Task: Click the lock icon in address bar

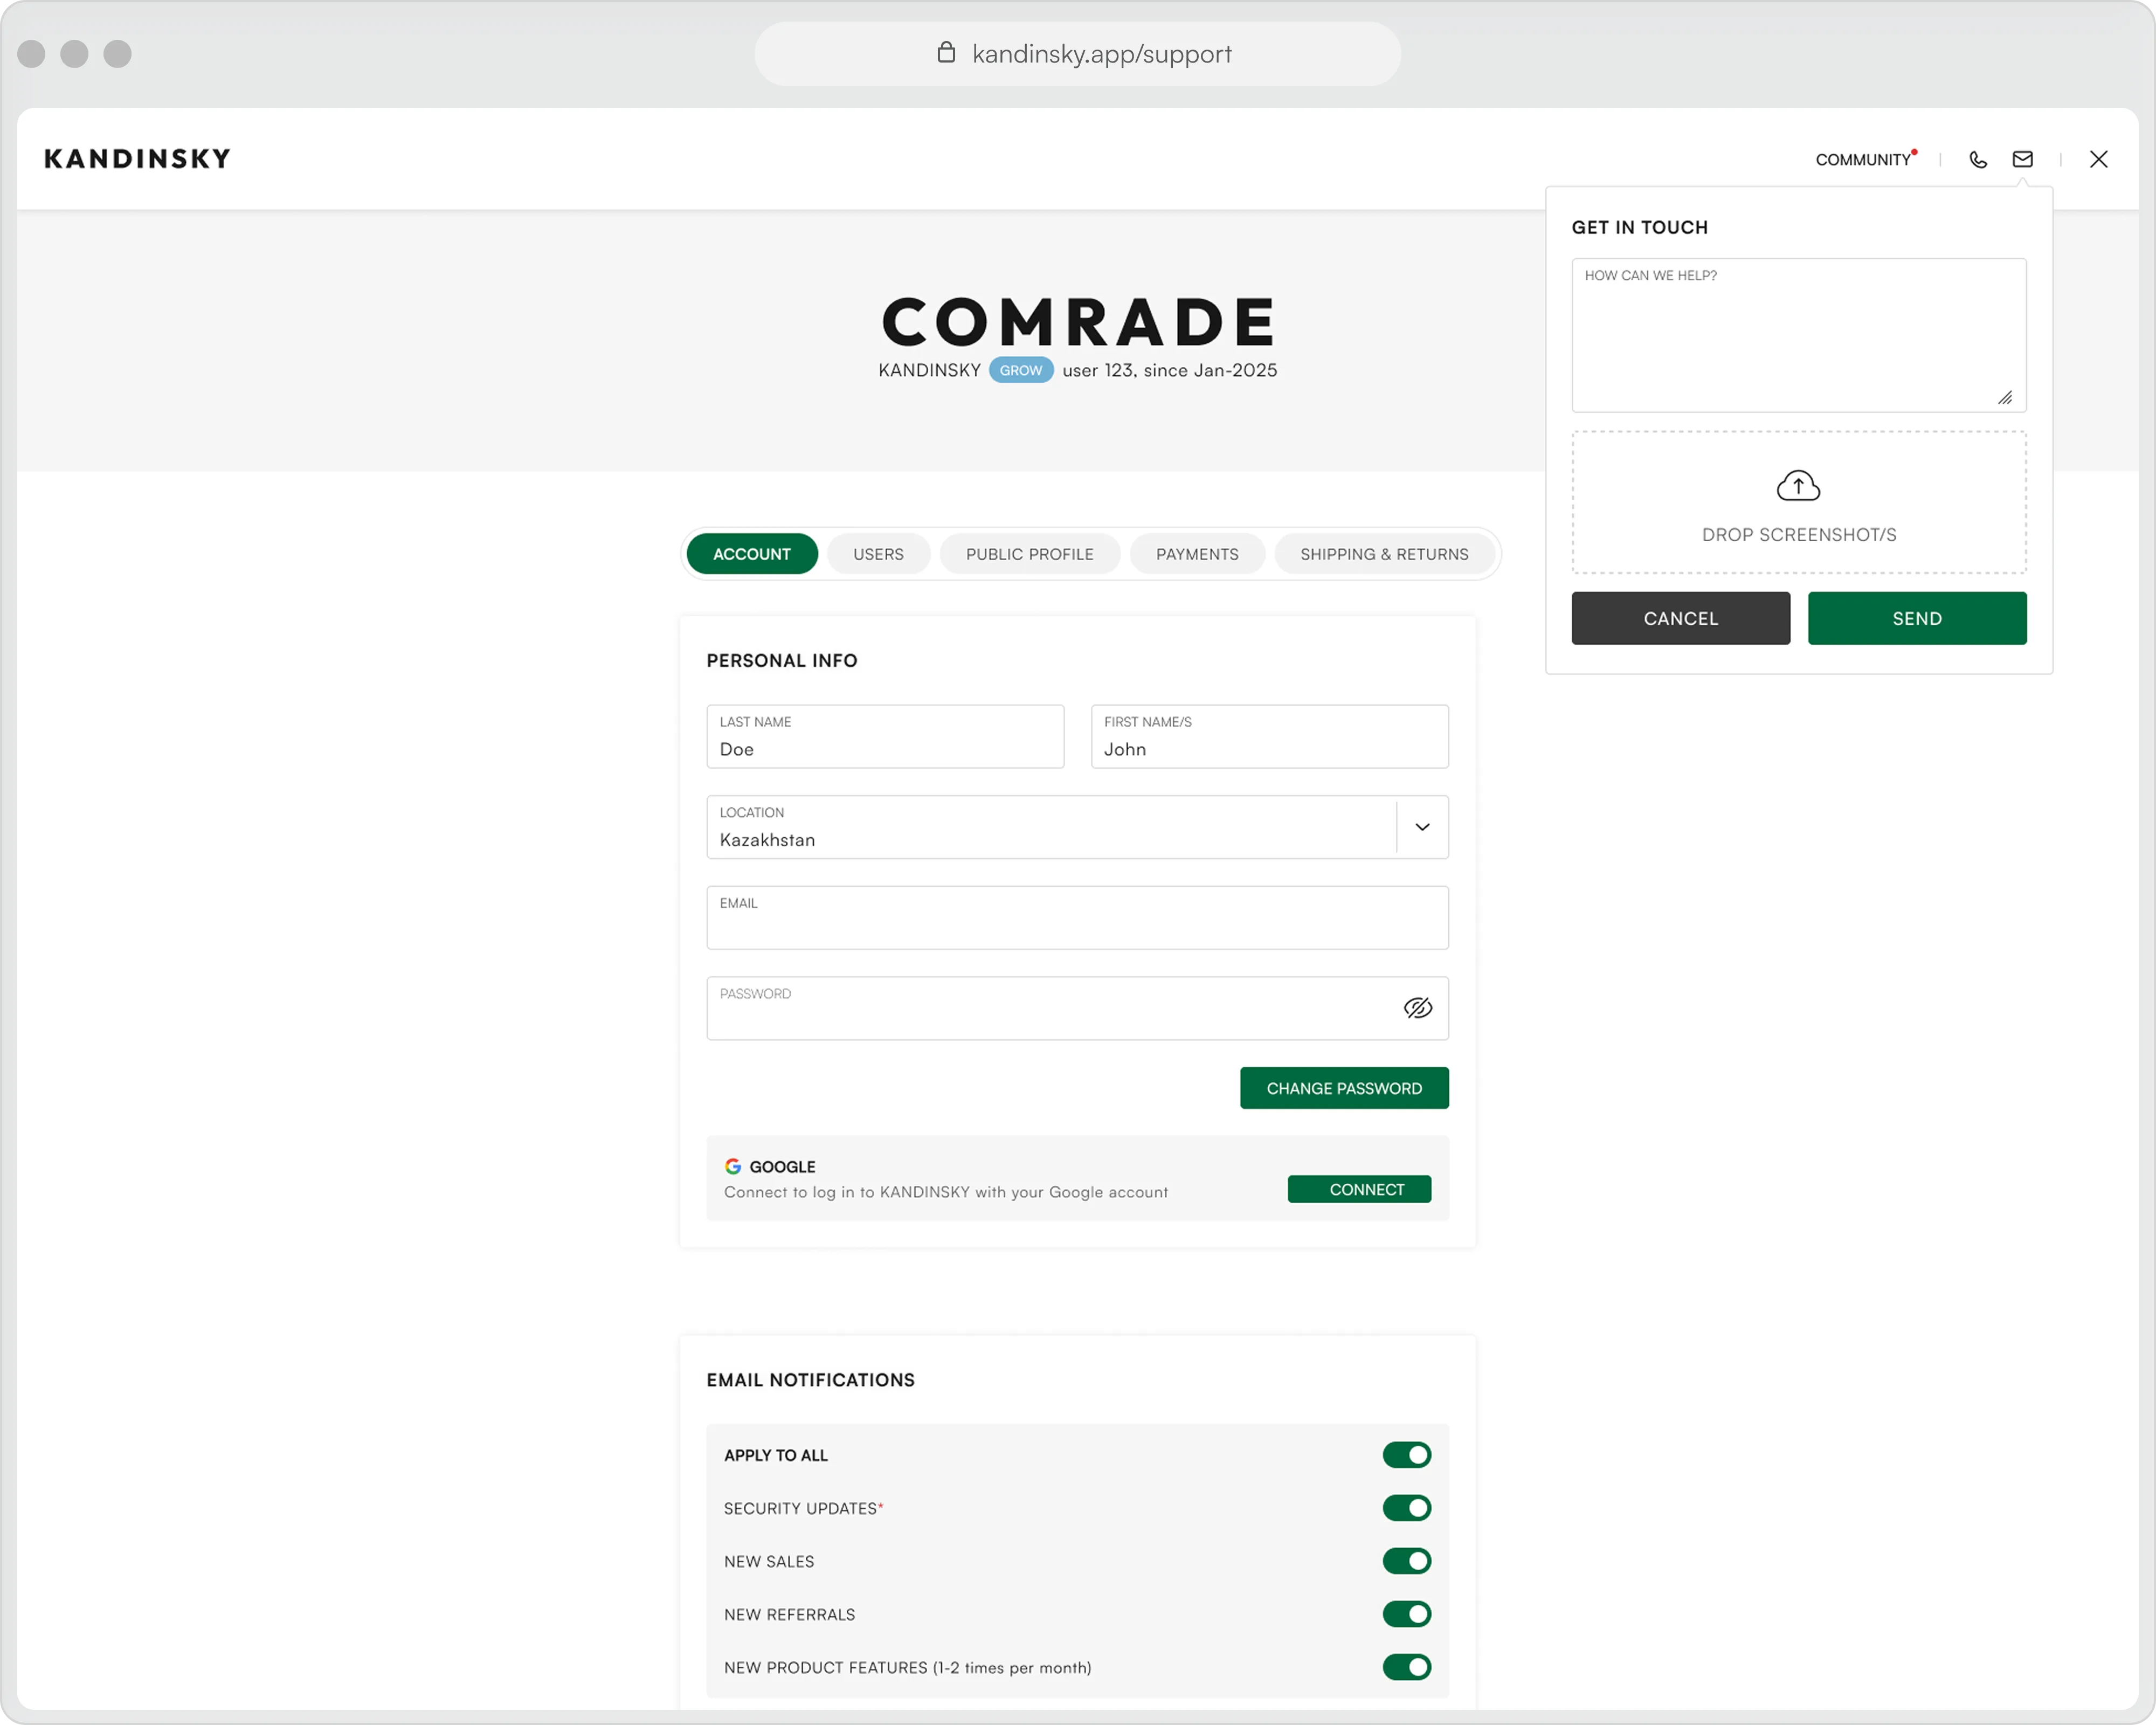Action: (x=946, y=52)
